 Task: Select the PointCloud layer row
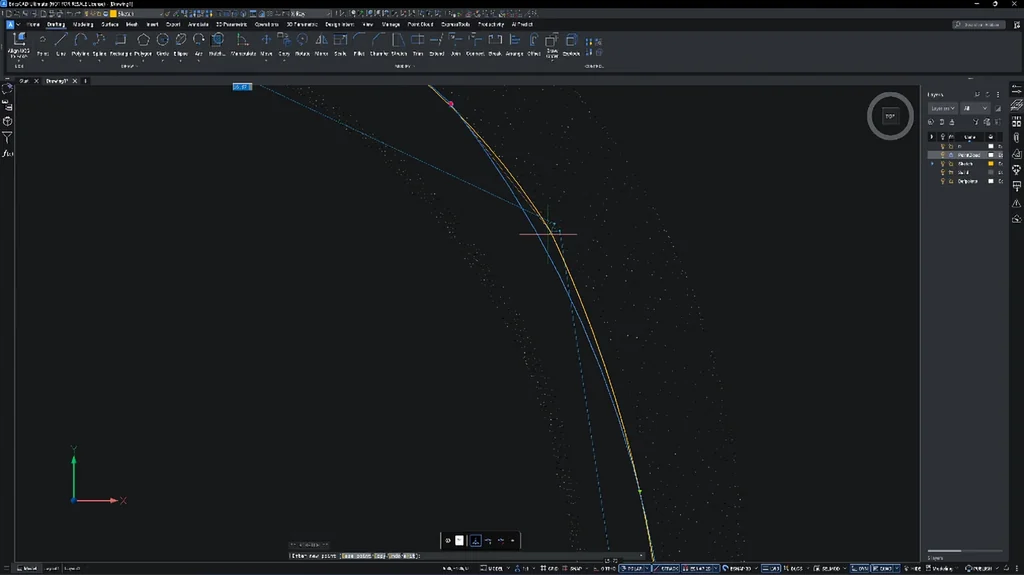coord(965,155)
